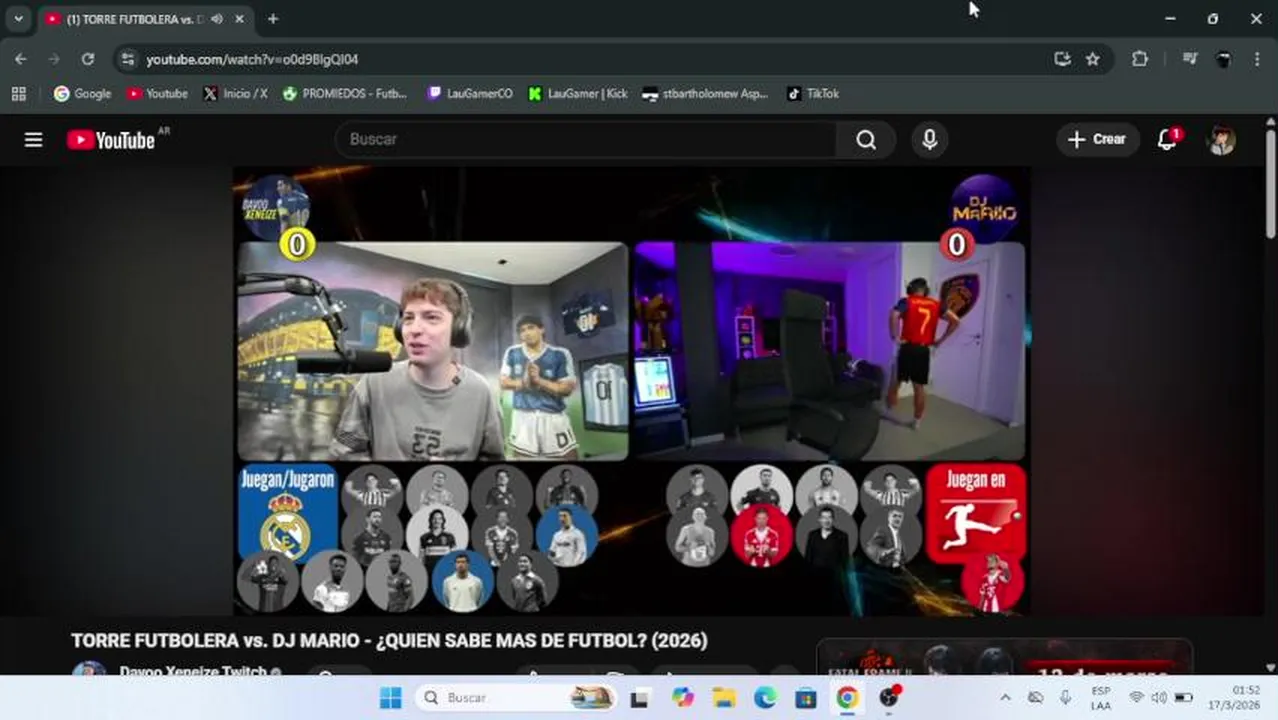
Task: Open Microsoft Edge from the taskbar
Action: click(765, 698)
